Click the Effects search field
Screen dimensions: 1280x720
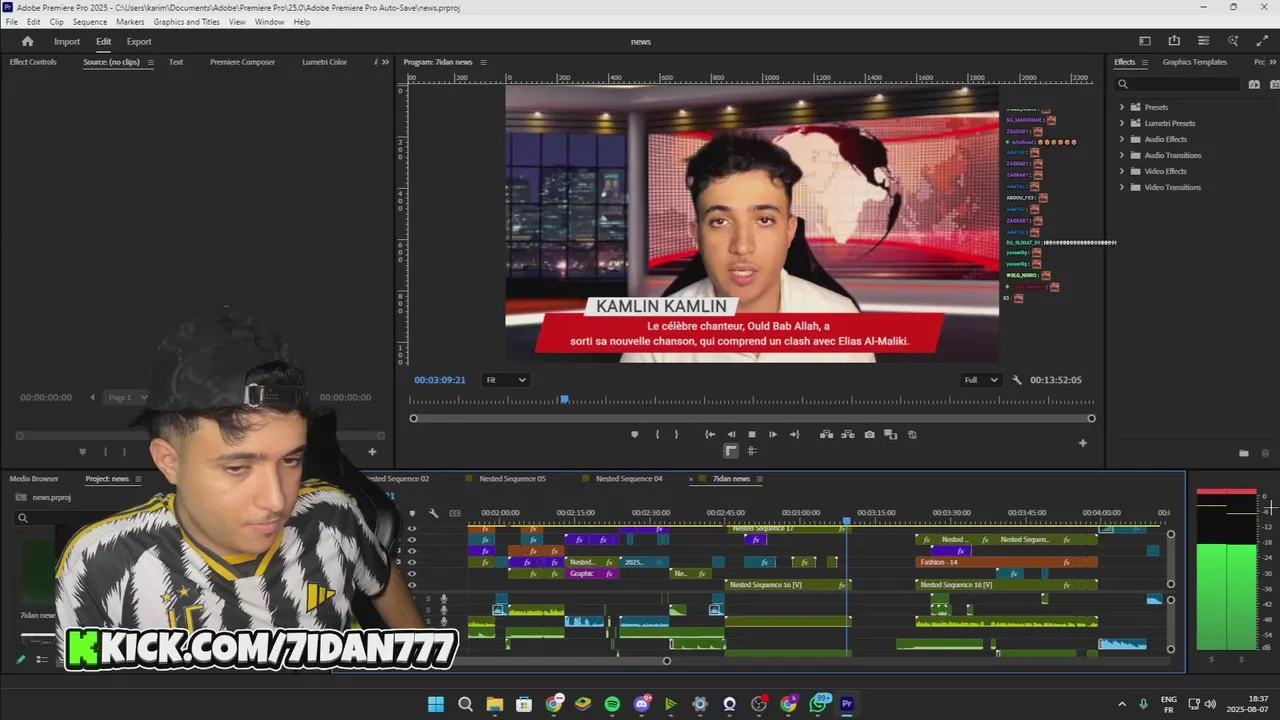click(x=1178, y=84)
